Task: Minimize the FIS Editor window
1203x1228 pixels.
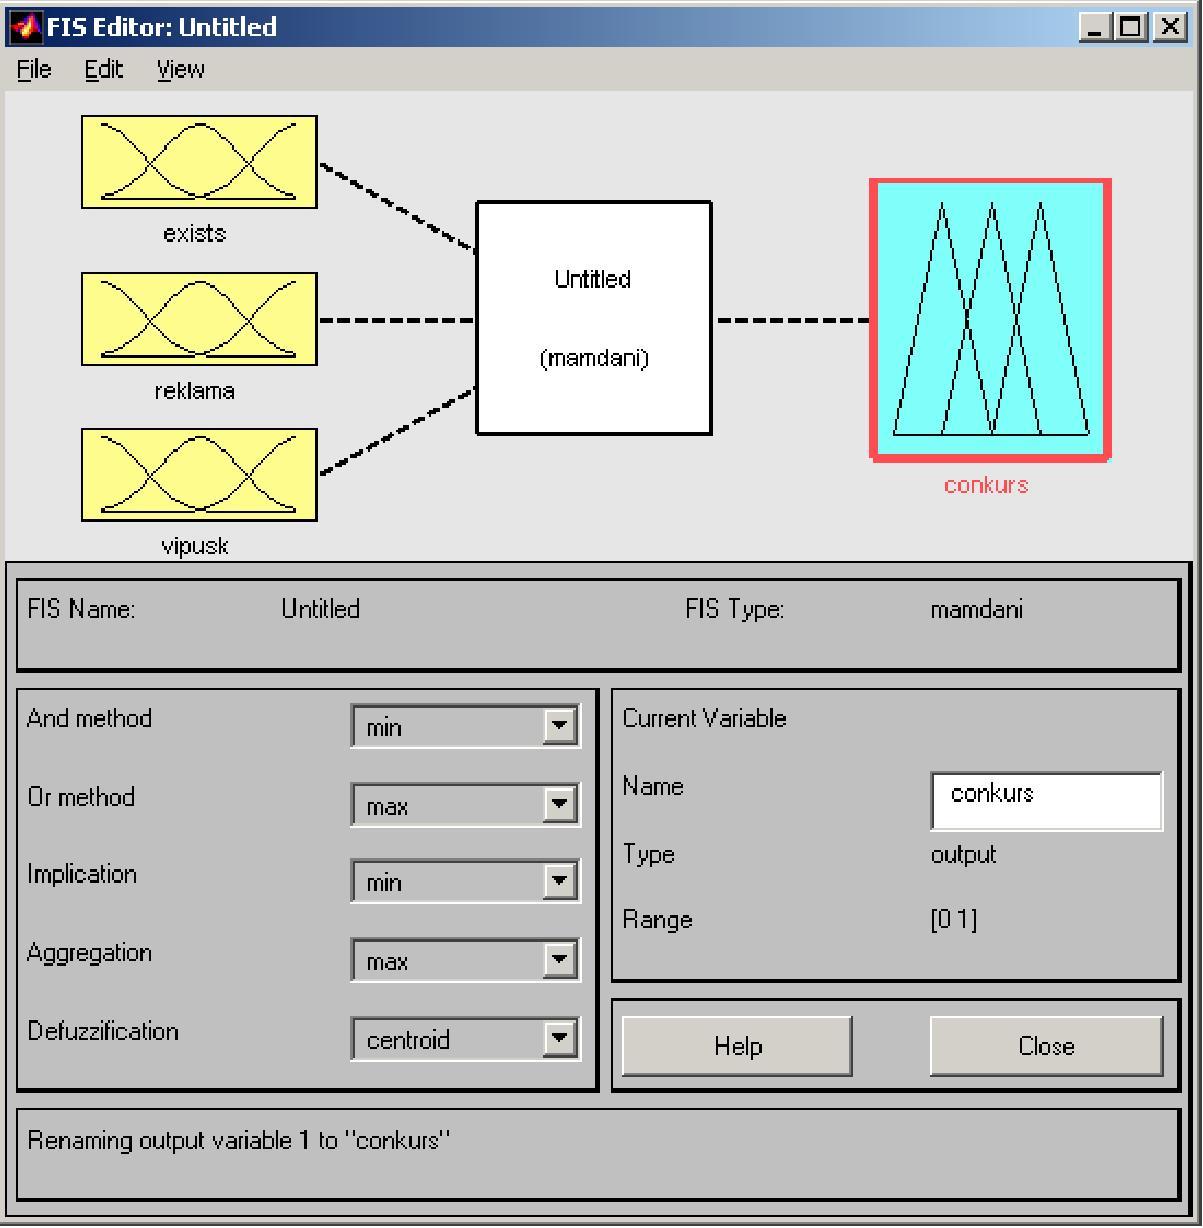Action: pos(1096,27)
